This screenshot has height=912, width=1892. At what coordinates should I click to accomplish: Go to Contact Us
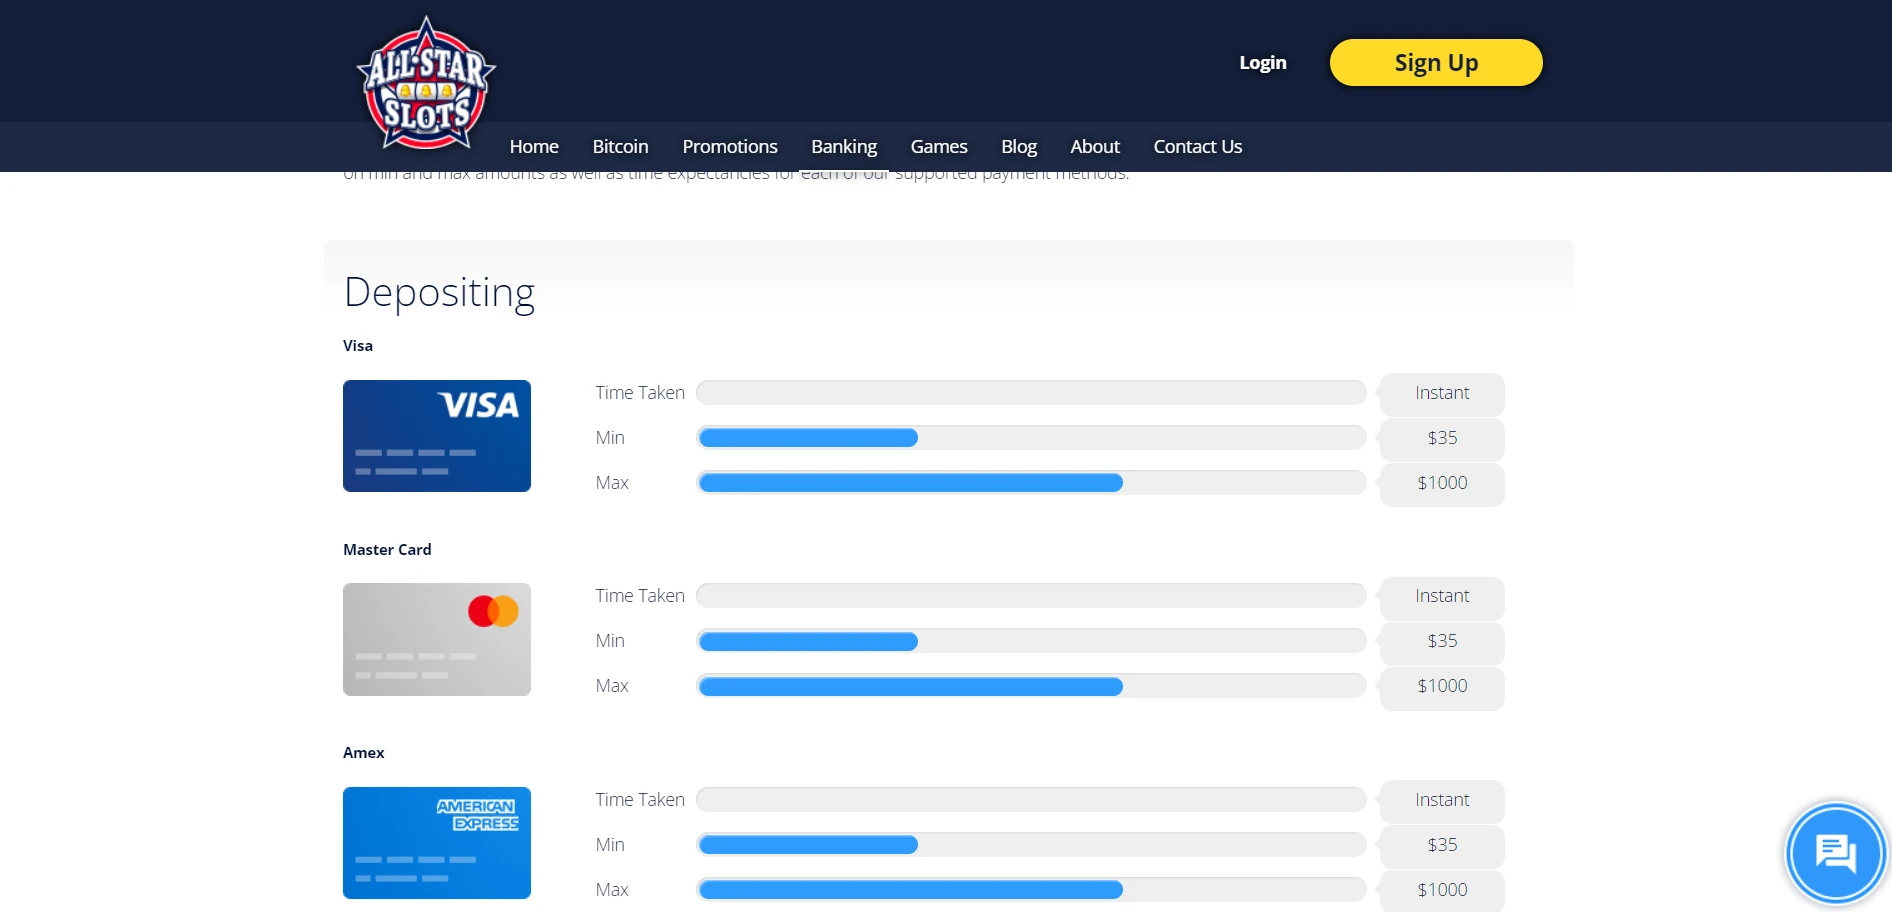1198,147
